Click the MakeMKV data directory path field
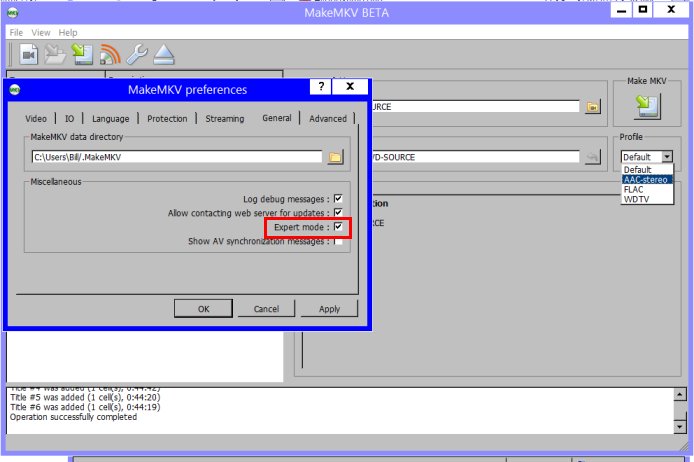The width and height of the screenshot is (694, 462). pyautogui.click(x=177, y=157)
